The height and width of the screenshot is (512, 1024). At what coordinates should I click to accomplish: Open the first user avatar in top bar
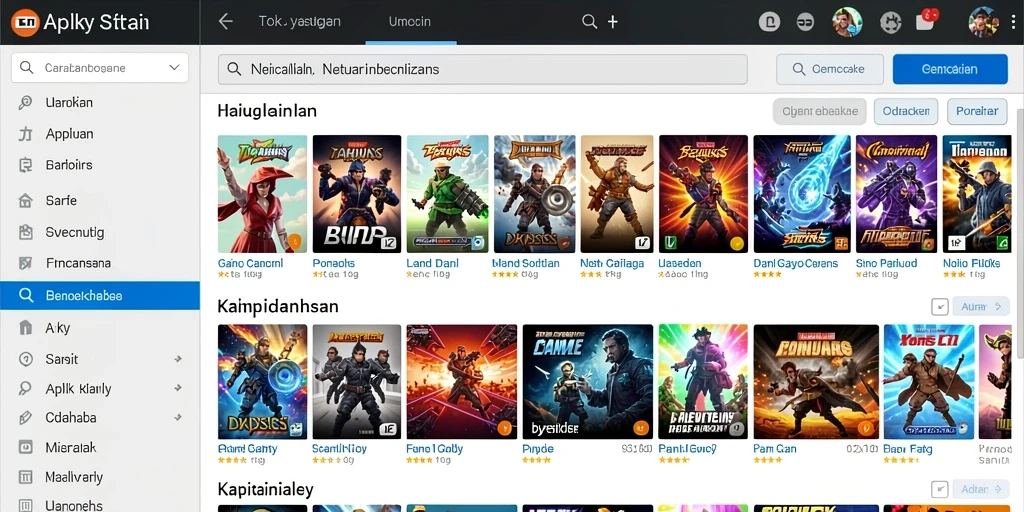pyautogui.click(x=848, y=22)
